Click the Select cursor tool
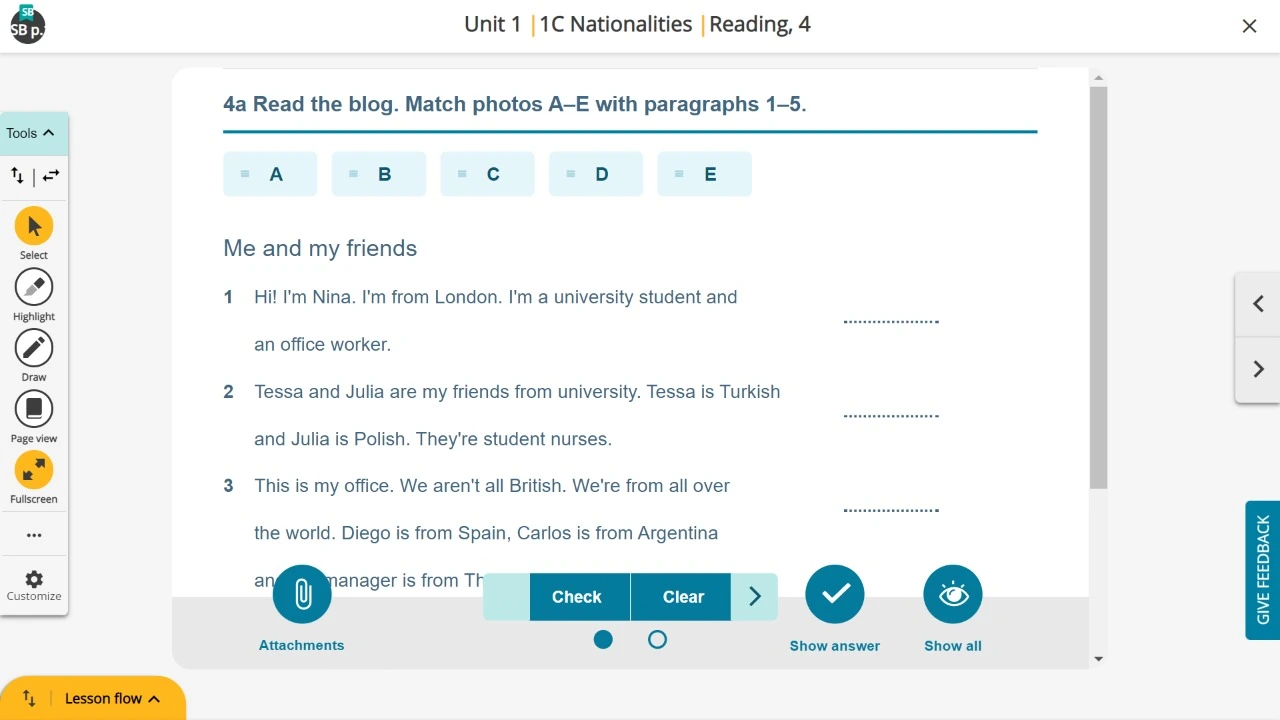Screen dimensions: 1280x720 tap(34, 226)
